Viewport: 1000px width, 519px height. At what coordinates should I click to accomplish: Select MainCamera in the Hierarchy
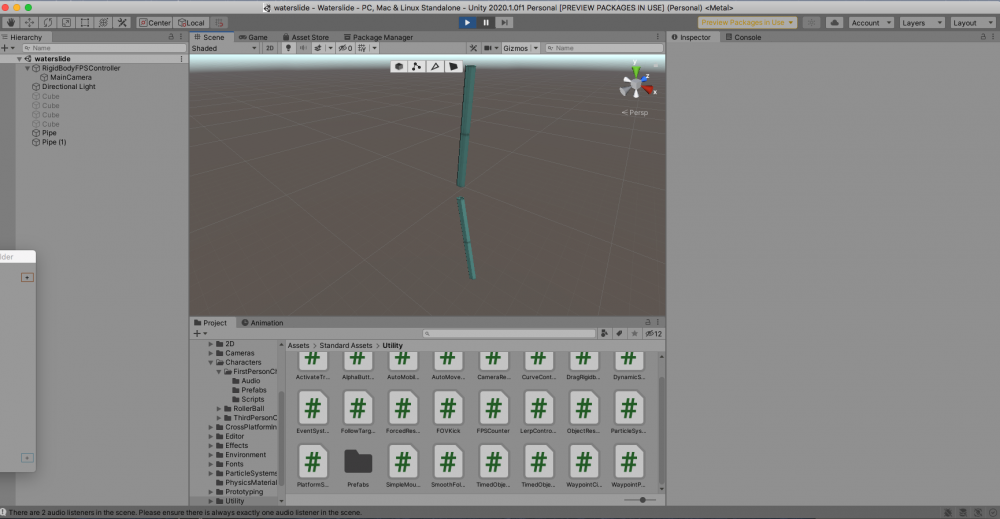pyautogui.click(x=70, y=77)
